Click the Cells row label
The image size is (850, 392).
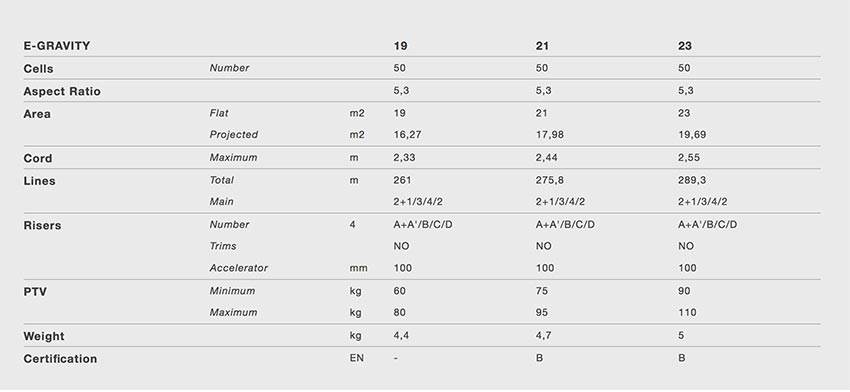38,69
